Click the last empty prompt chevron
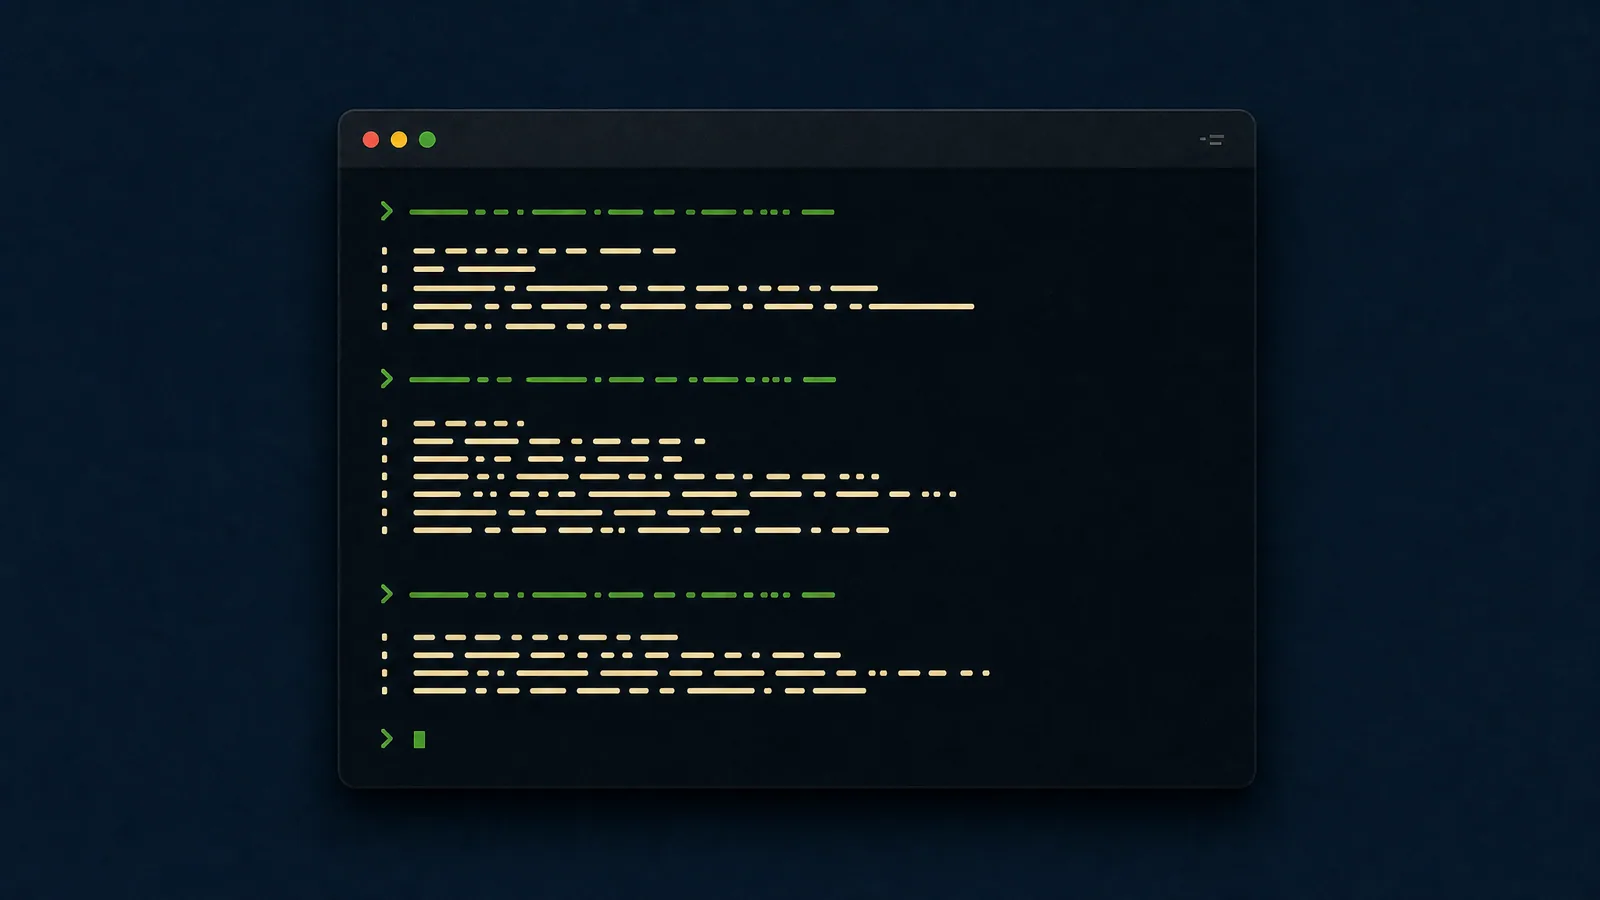The width and height of the screenshot is (1600, 900). click(387, 738)
